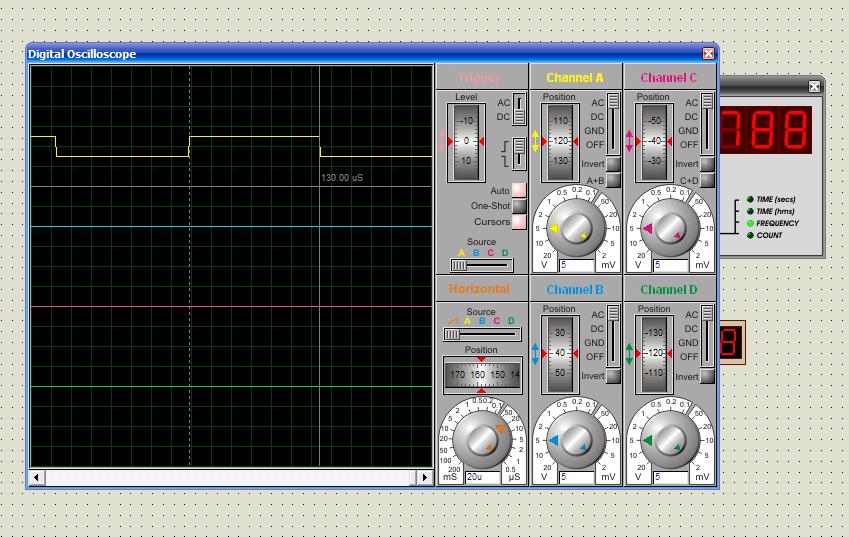Click the Channel B volts/div rotary knob
The height and width of the screenshot is (537, 849).
tap(574, 439)
